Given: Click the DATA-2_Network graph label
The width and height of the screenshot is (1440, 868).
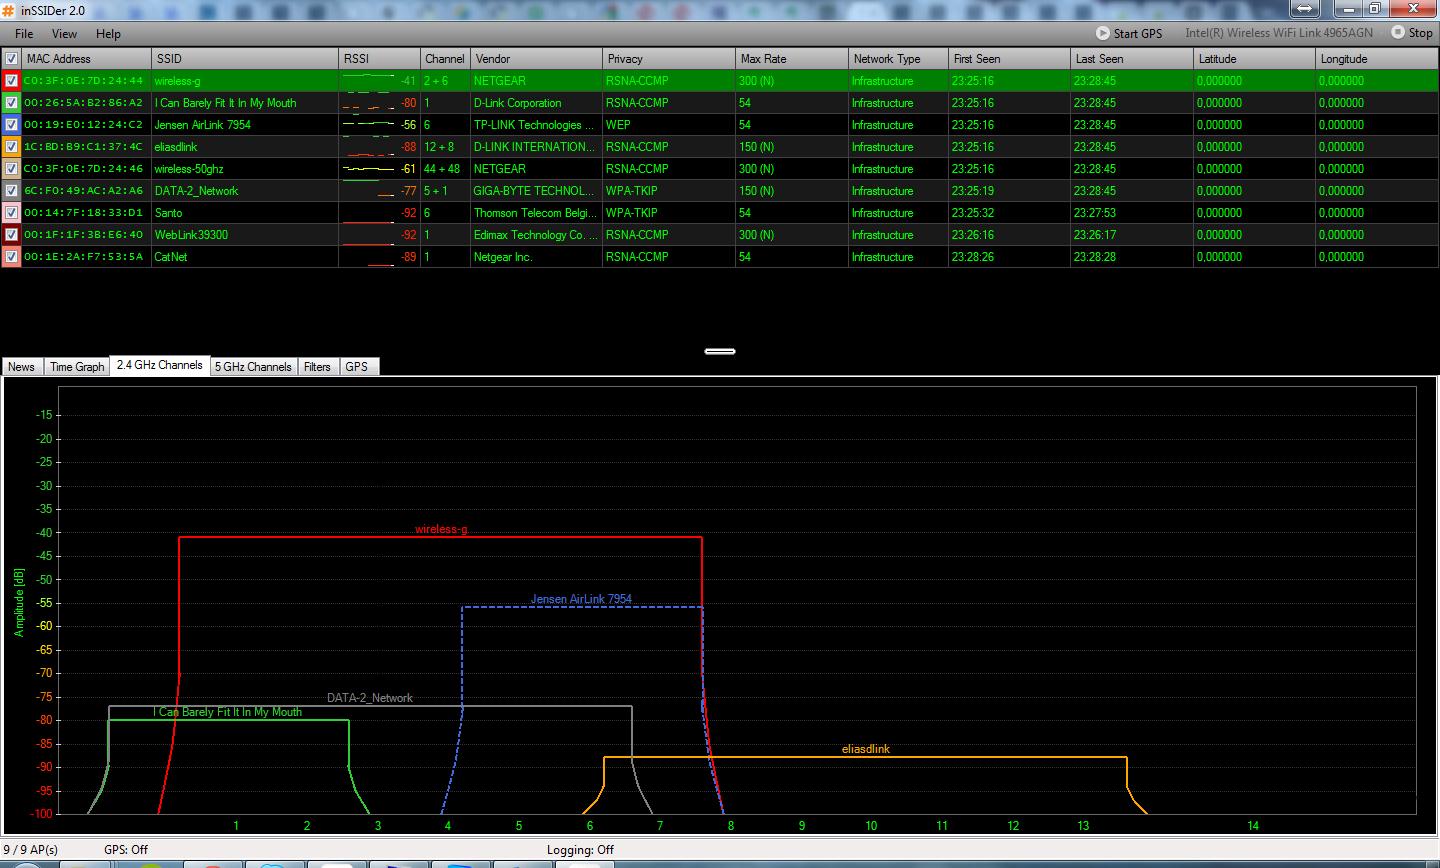Looking at the screenshot, I should click(370, 698).
